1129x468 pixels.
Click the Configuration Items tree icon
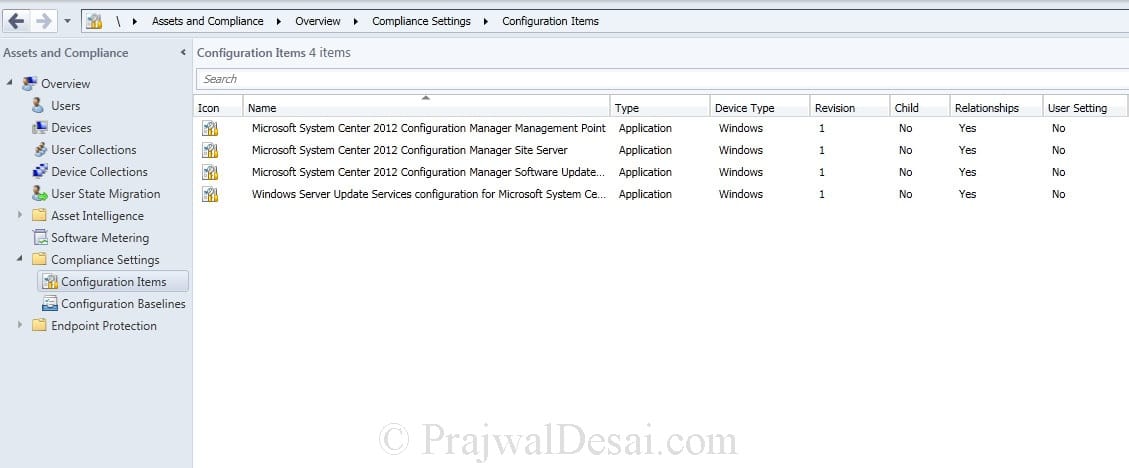[x=50, y=282]
